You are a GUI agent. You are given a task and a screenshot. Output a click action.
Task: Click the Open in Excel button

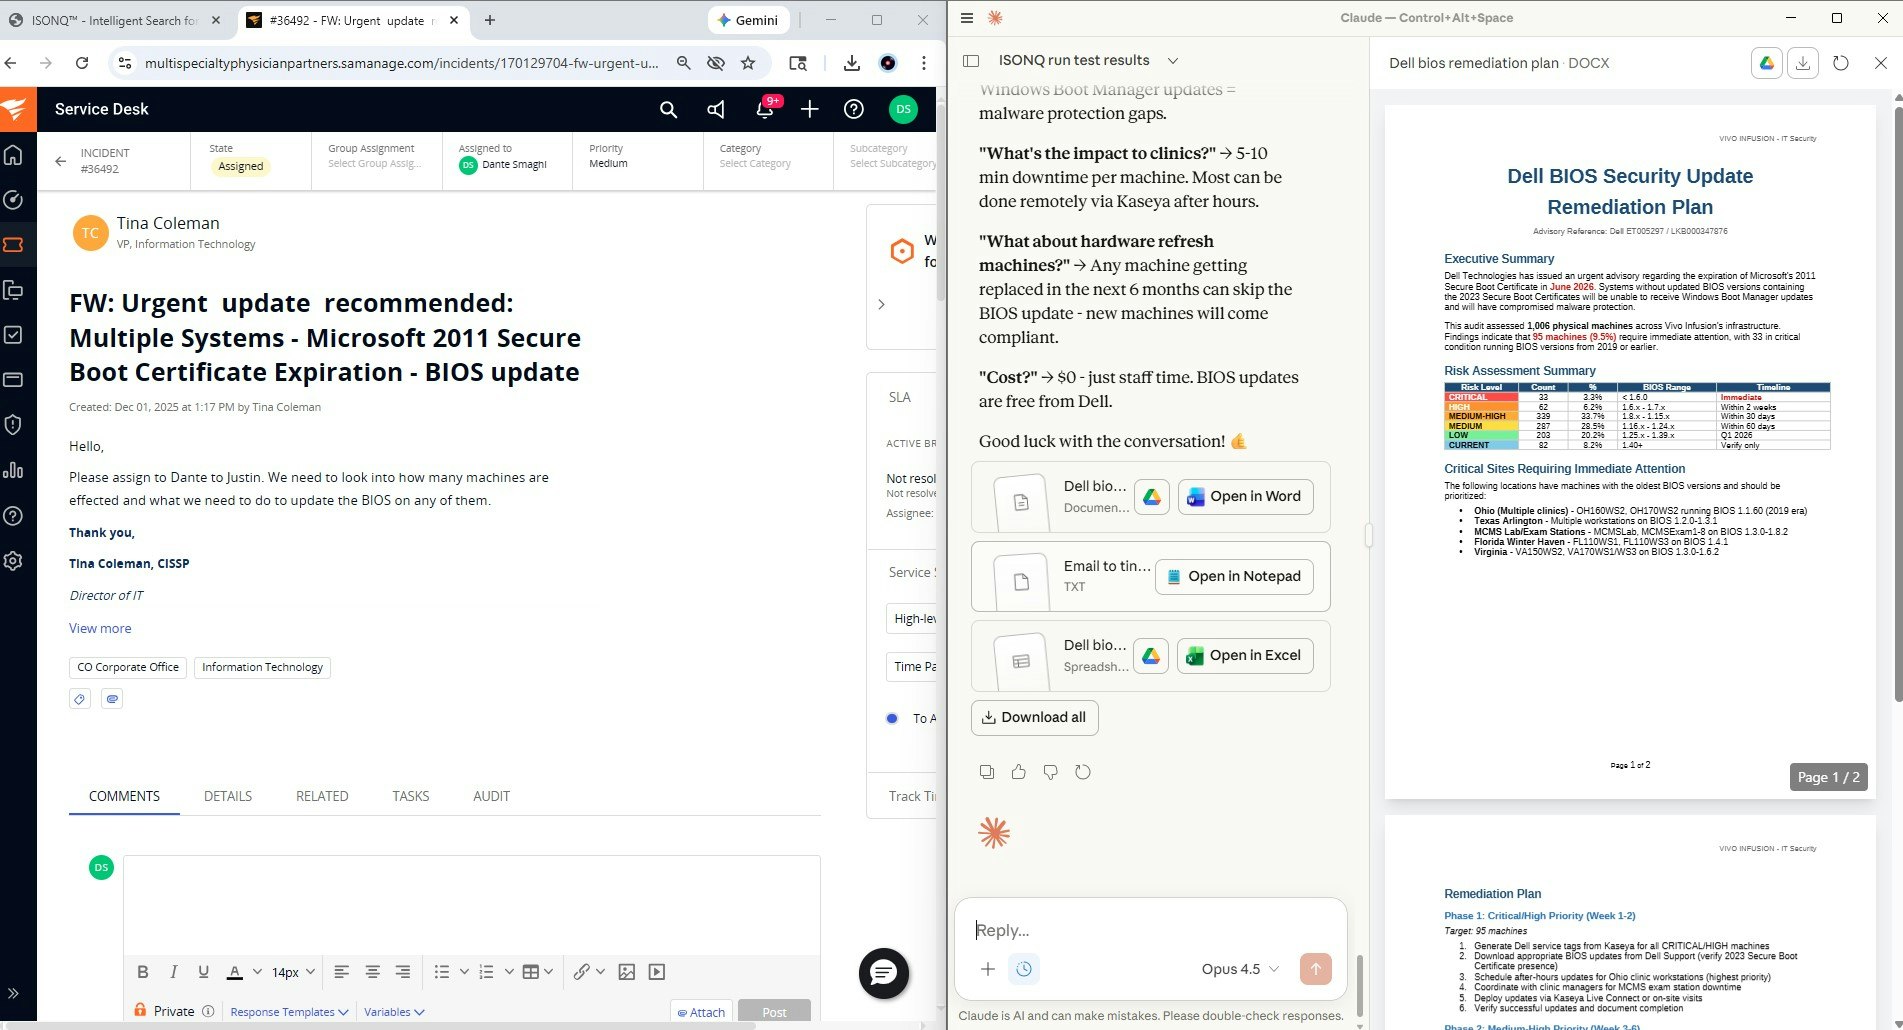pyautogui.click(x=1245, y=656)
